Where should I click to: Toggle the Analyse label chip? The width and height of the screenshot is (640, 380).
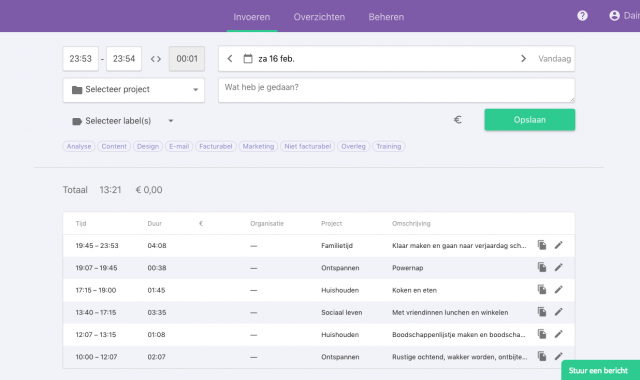79,147
